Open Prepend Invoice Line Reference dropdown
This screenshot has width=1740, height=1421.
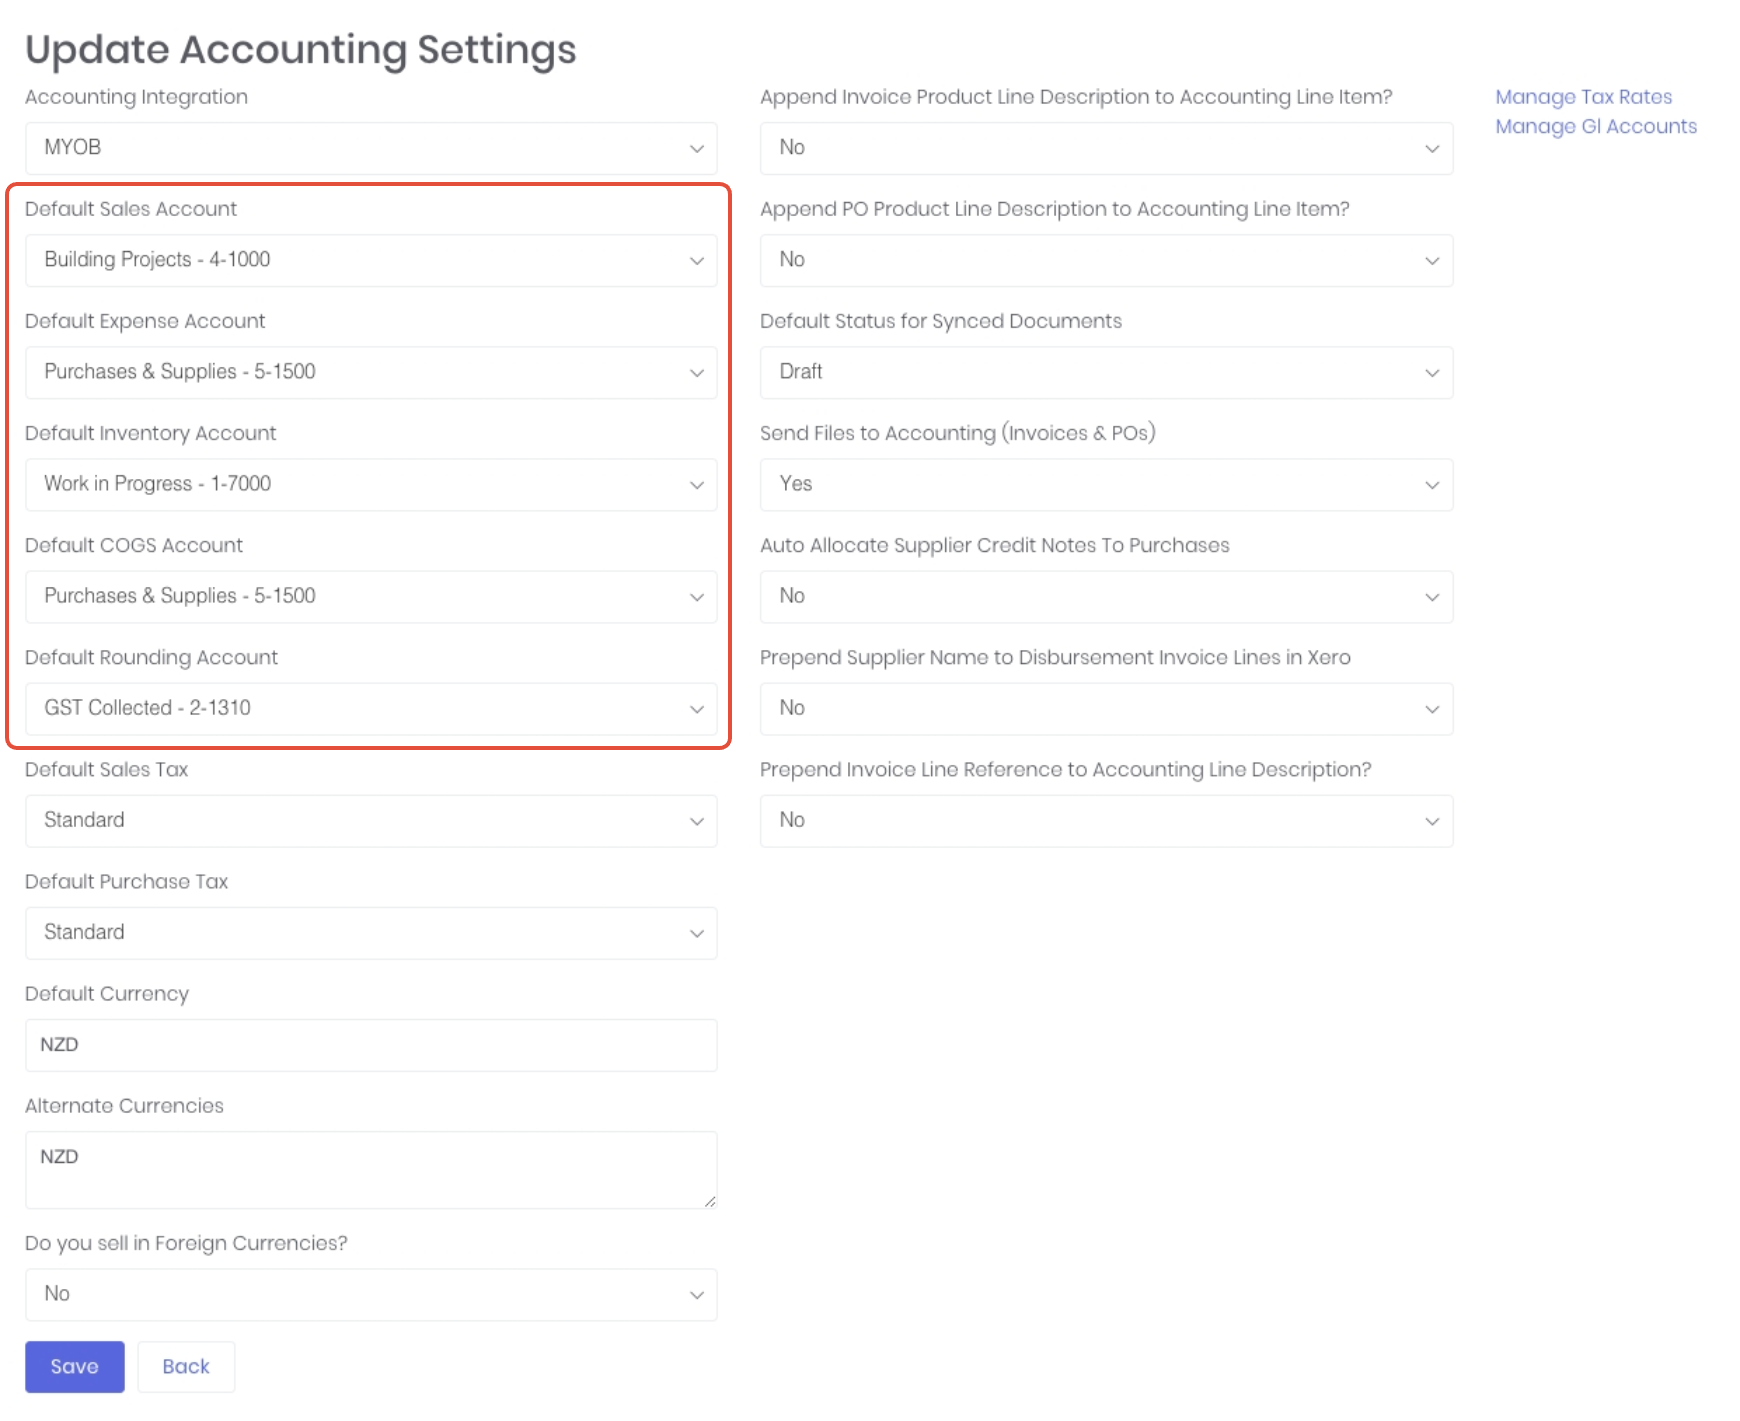[x=1106, y=820]
